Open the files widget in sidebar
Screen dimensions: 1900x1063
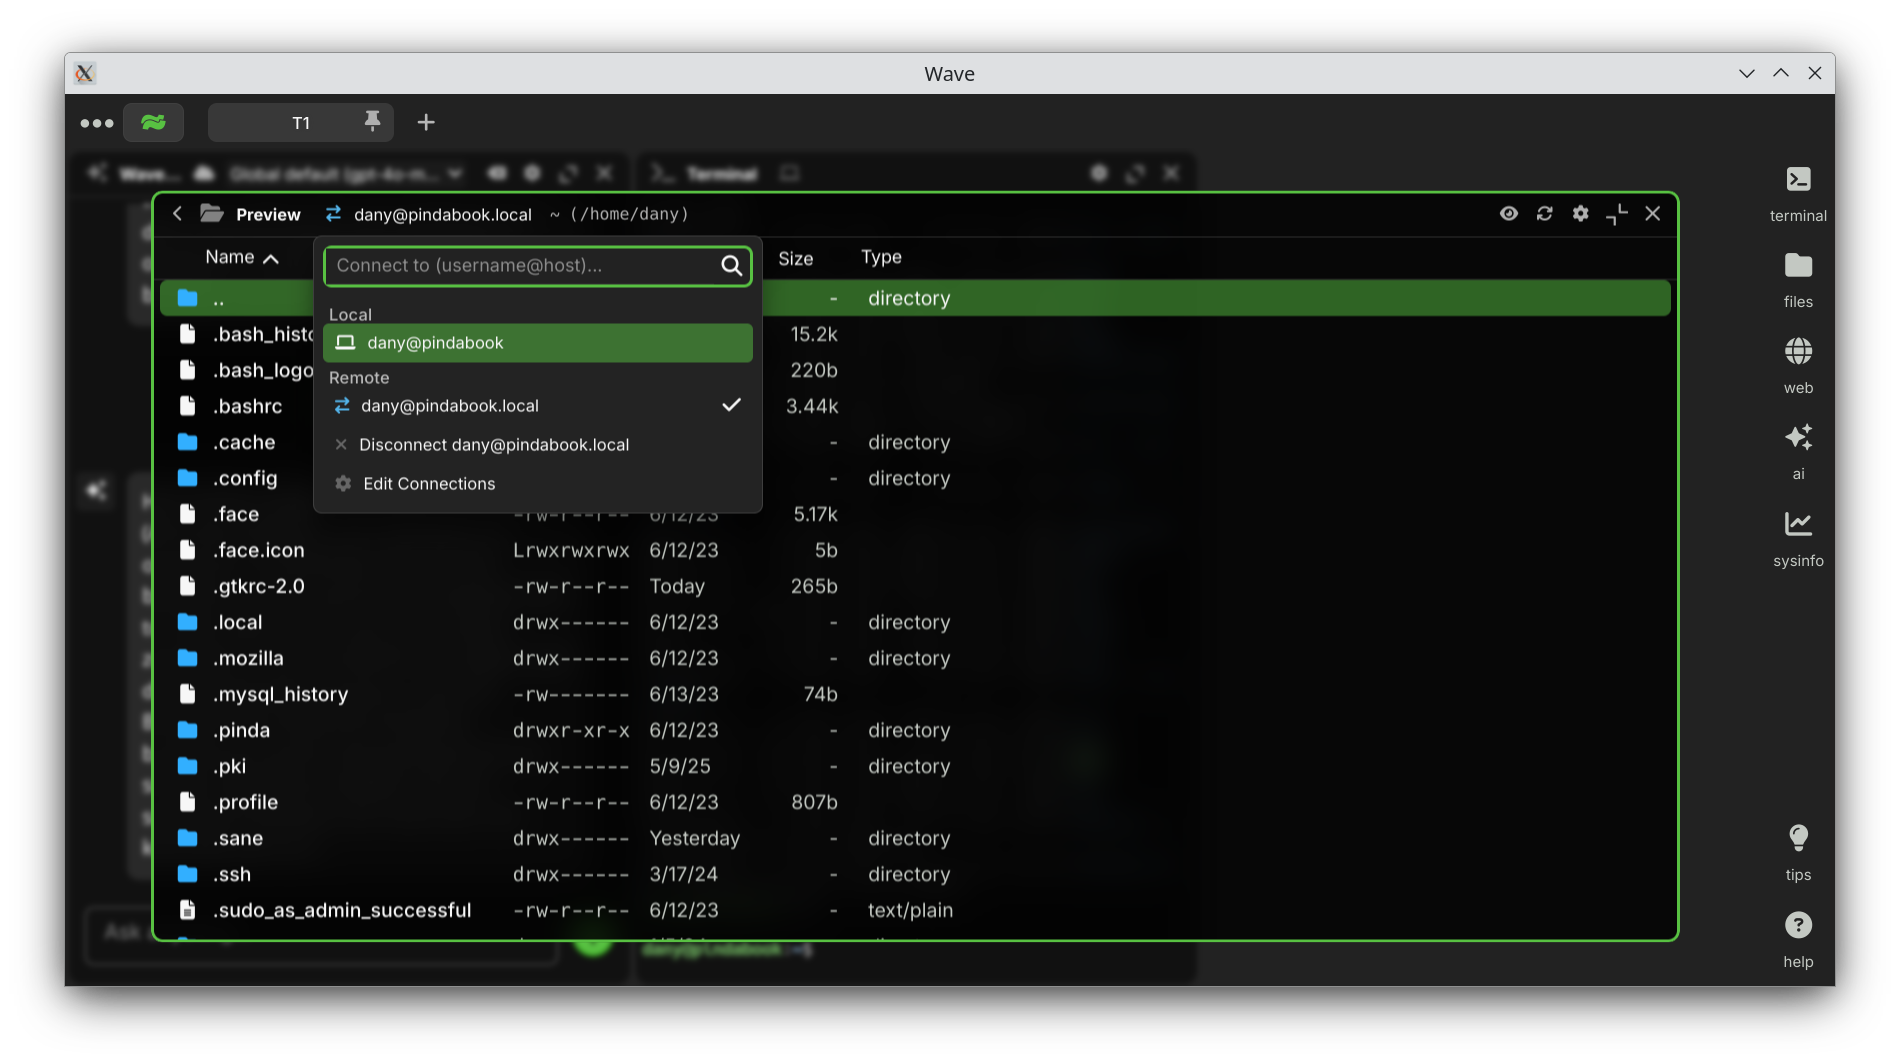point(1797,280)
